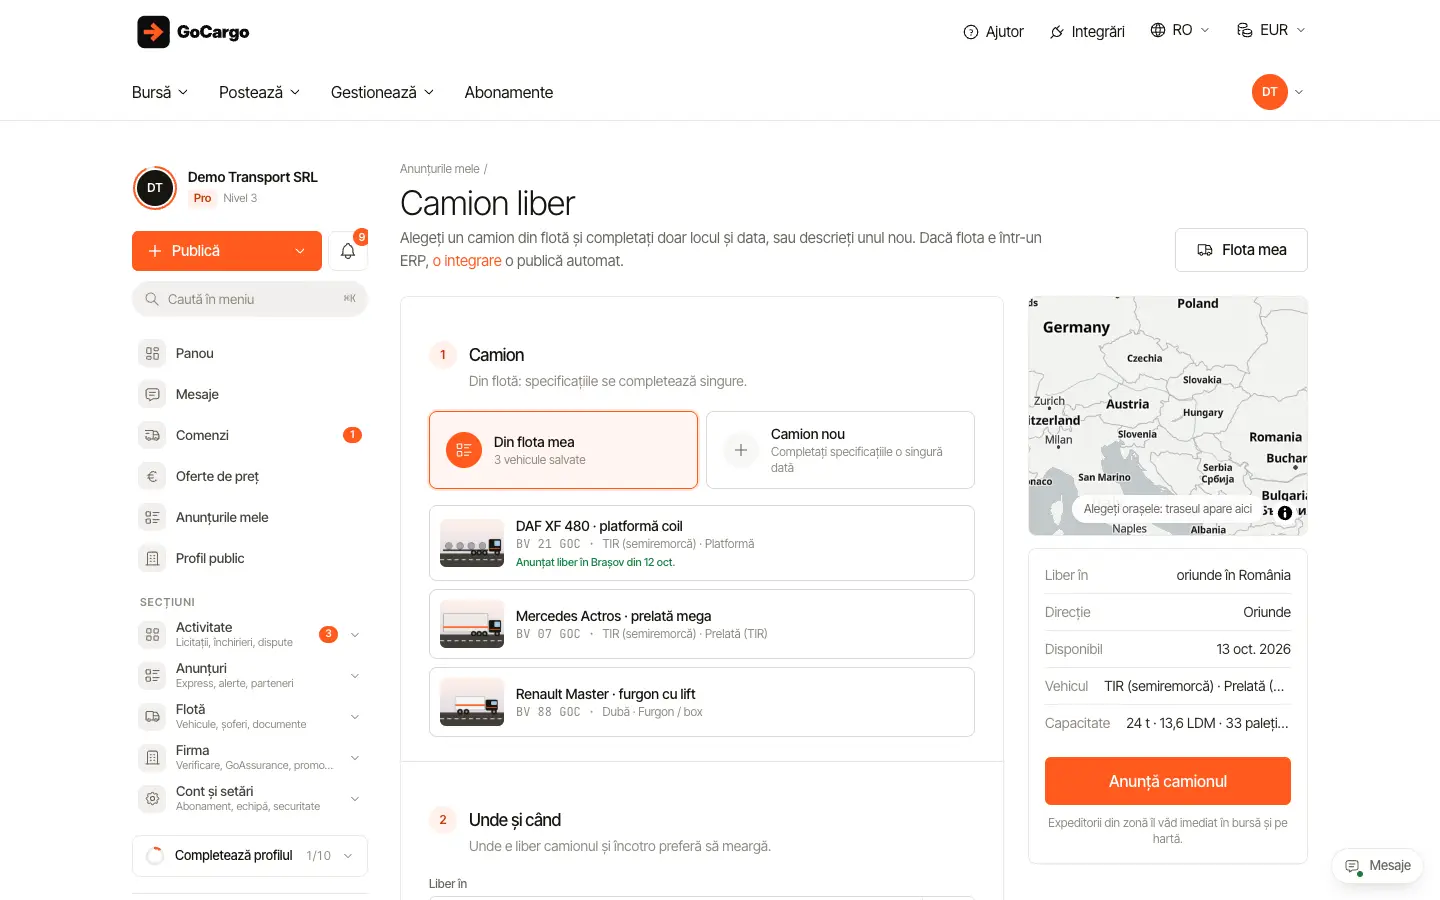Go to Abonamente

(509, 92)
